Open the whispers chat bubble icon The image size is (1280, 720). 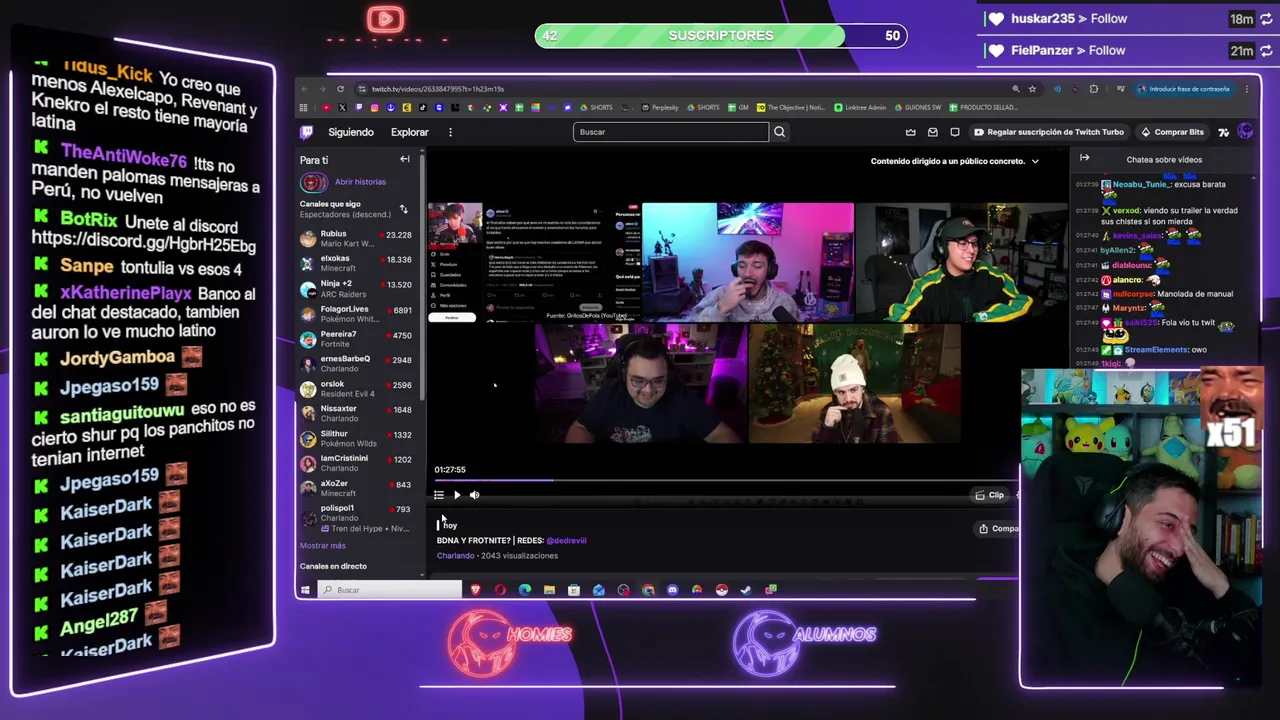[955, 132]
